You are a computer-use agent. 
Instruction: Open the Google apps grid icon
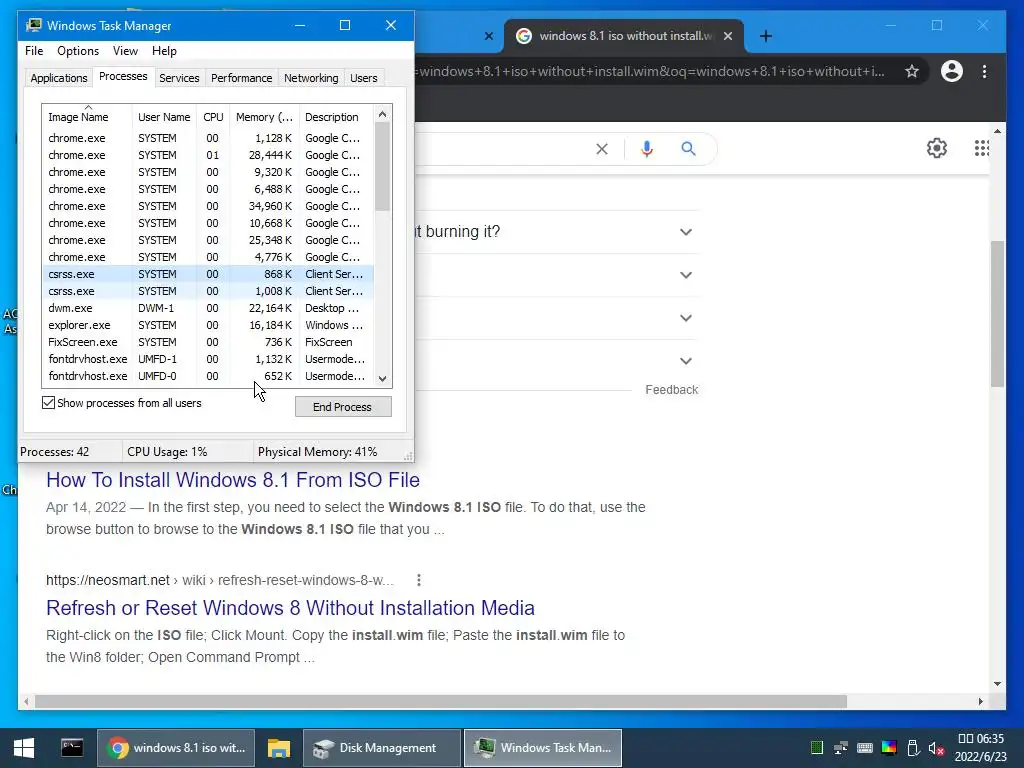(x=982, y=148)
